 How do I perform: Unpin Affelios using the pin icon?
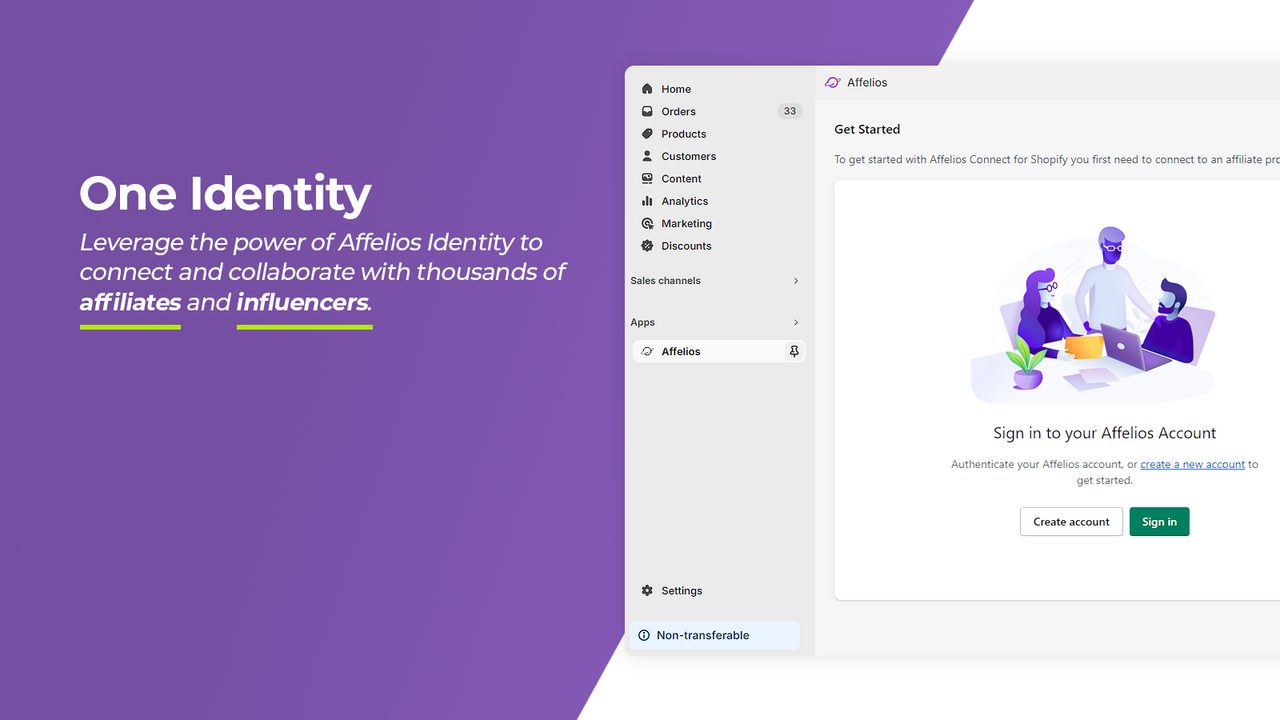tap(794, 351)
